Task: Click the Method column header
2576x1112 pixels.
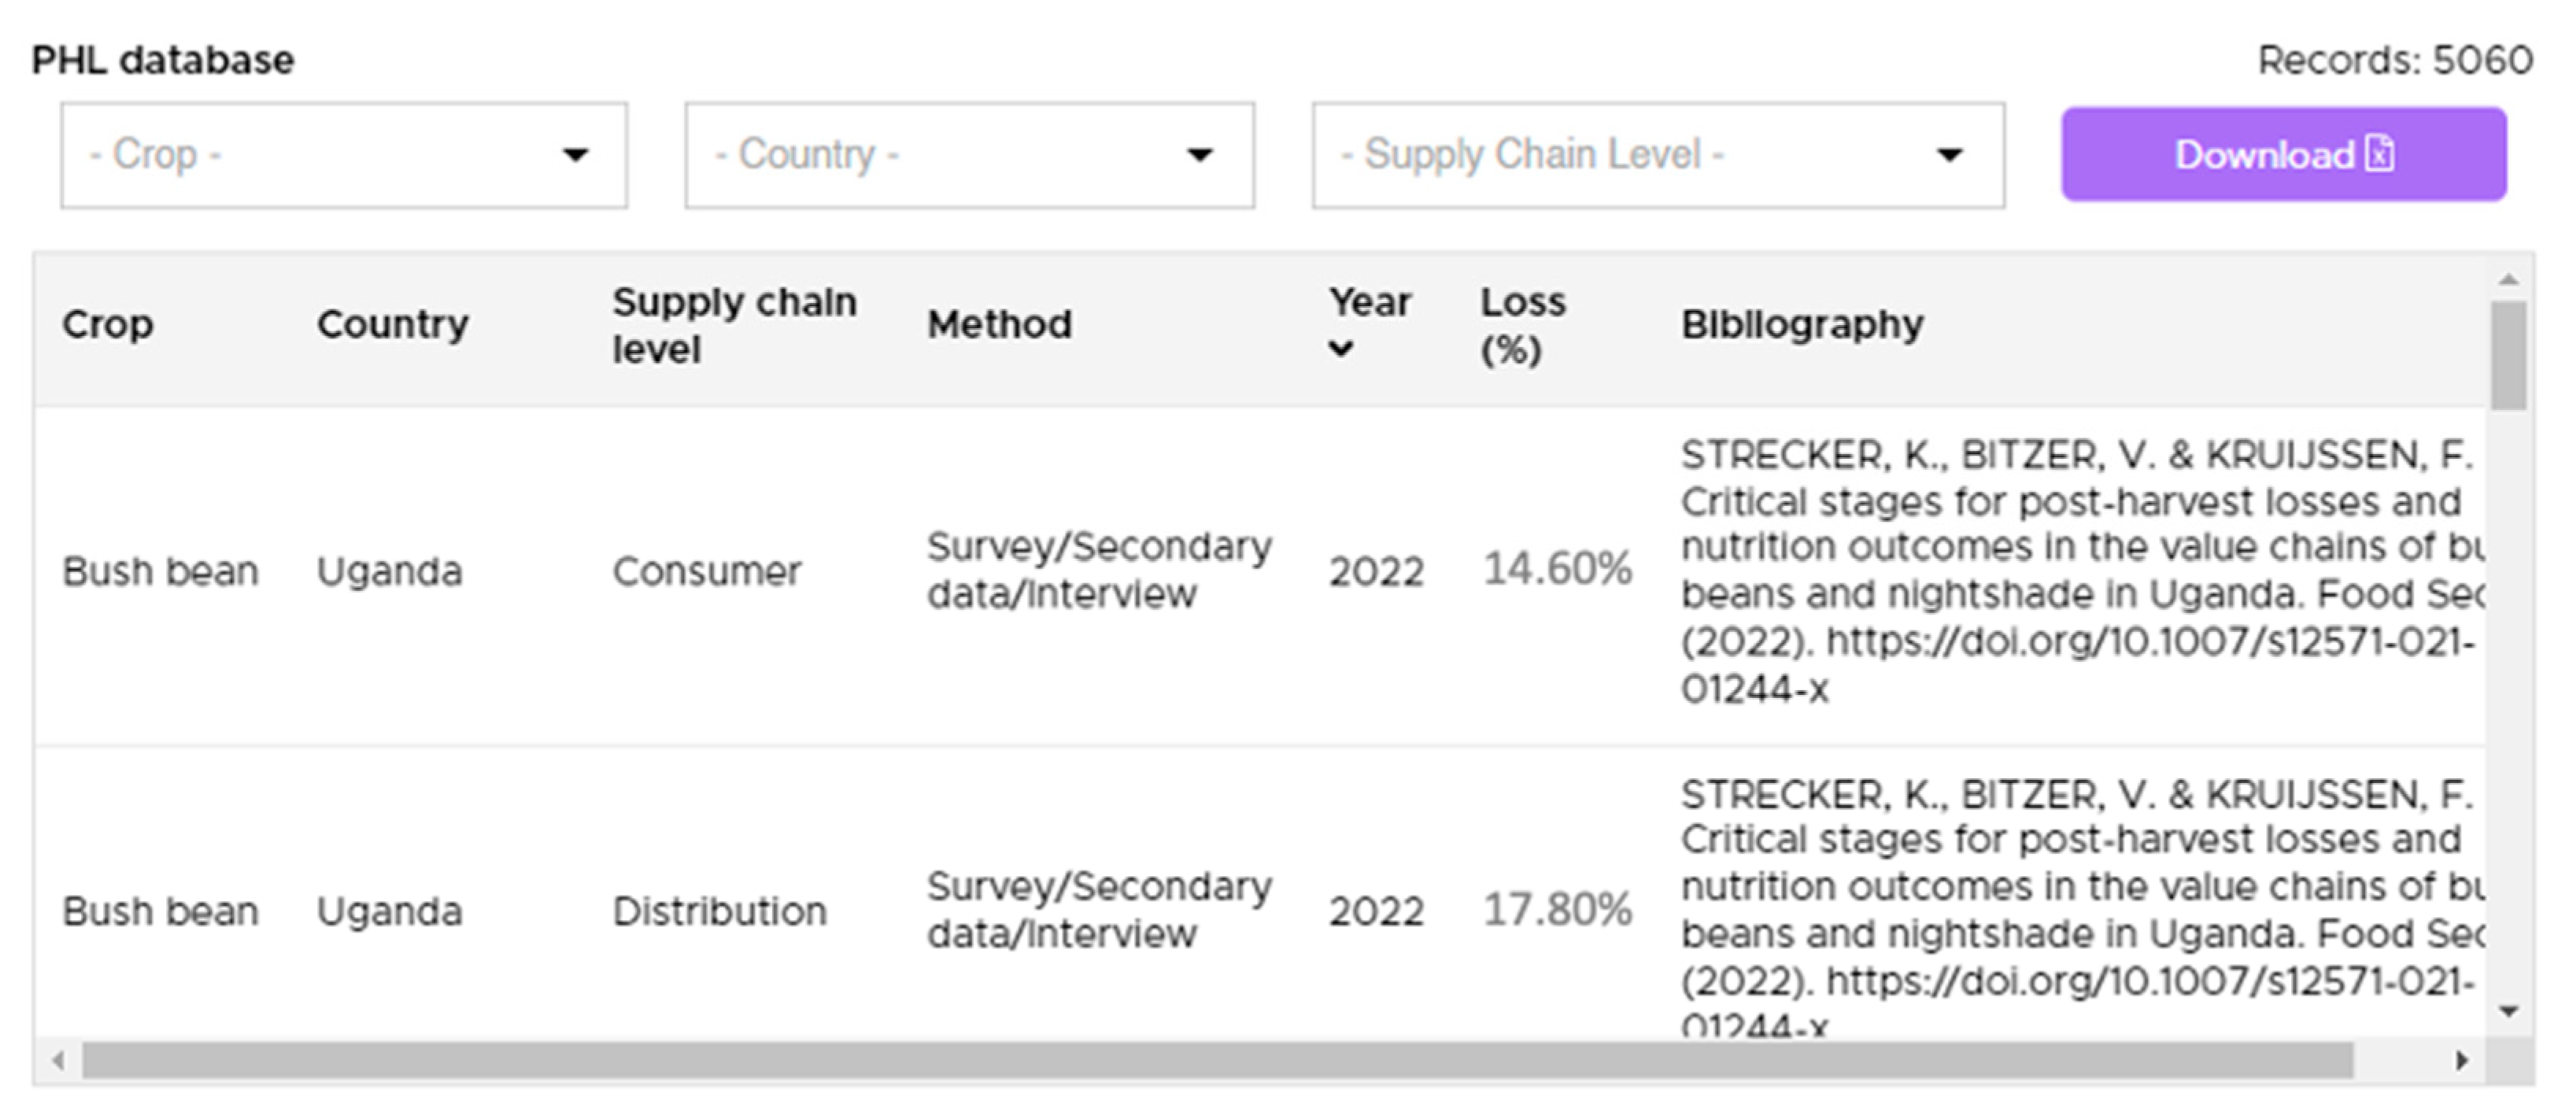Action: [x=999, y=325]
